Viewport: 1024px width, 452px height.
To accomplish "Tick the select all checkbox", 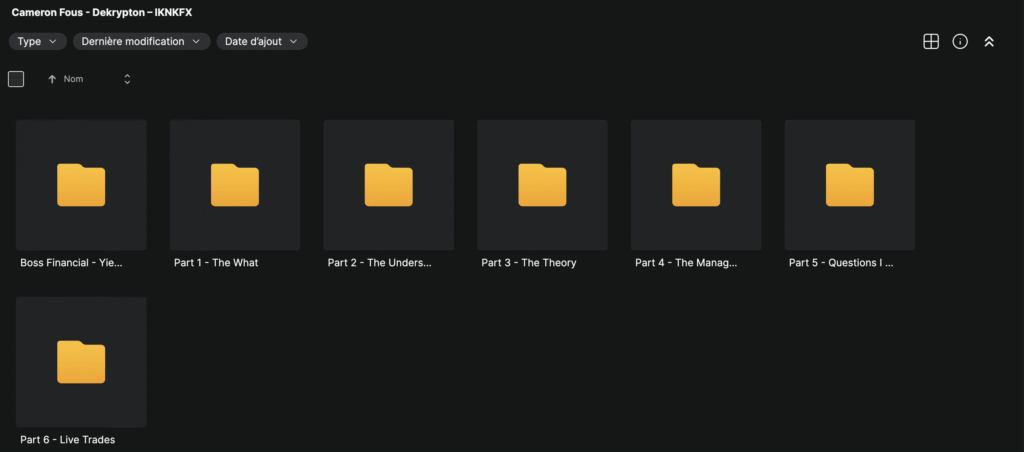I will (16, 79).
